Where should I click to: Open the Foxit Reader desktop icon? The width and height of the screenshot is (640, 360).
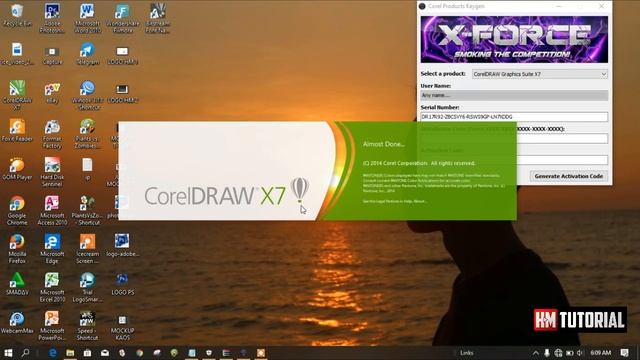coord(17,131)
